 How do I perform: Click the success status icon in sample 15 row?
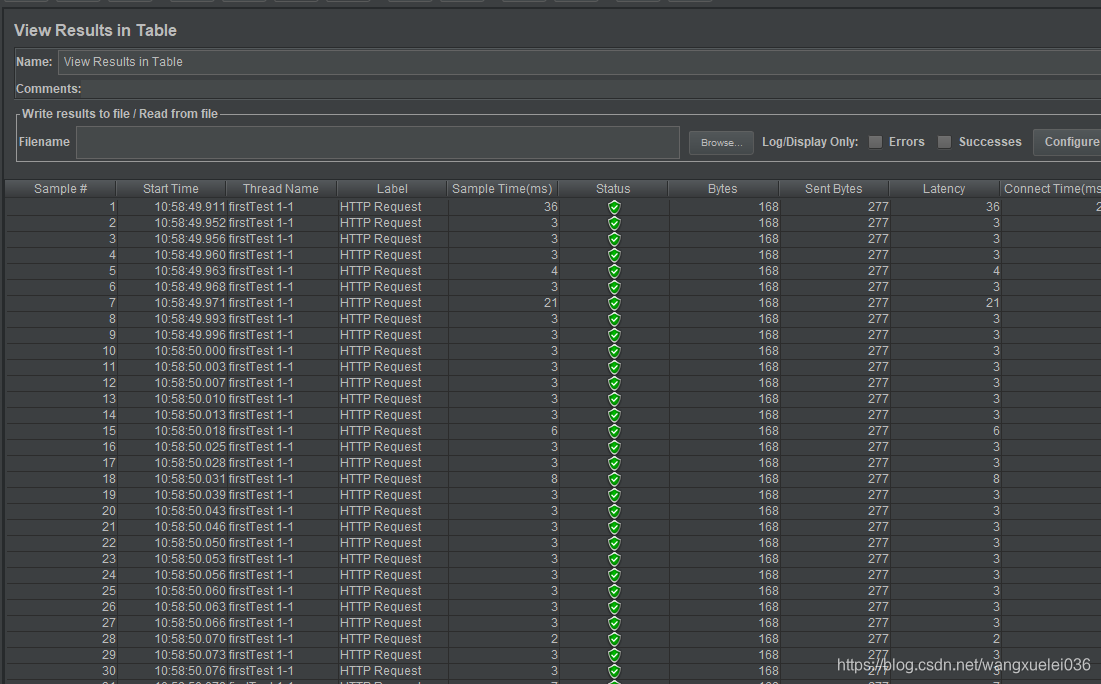(x=614, y=431)
